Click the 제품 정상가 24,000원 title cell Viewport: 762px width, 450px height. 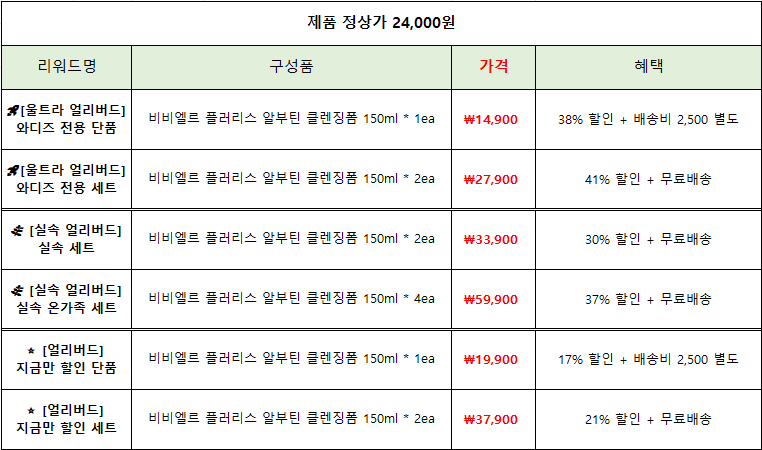coord(381,22)
